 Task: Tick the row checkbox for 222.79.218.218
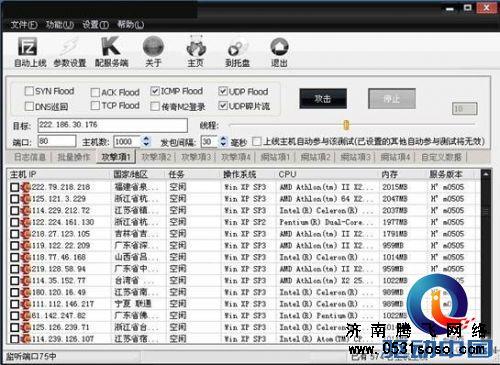click(x=14, y=187)
